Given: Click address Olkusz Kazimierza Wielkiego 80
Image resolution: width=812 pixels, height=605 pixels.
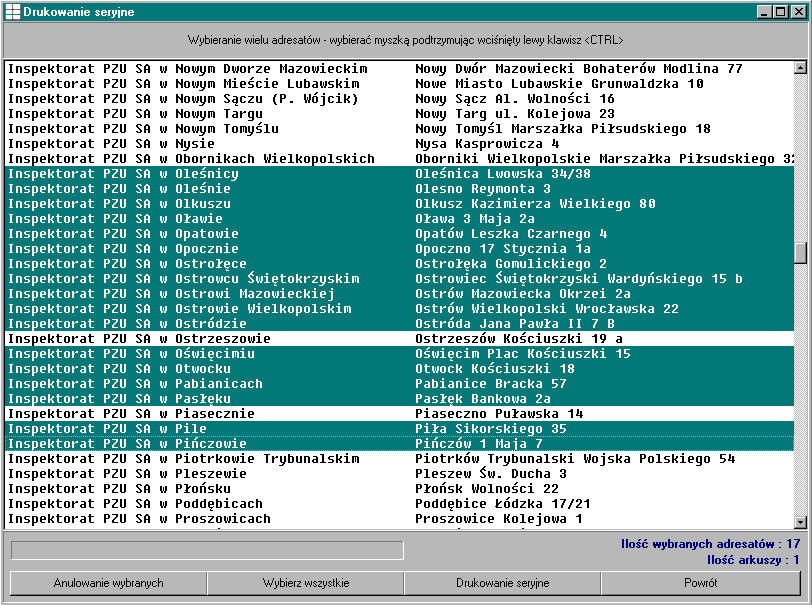Looking at the screenshot, I should pyautogui.click(x=535, y=204).
